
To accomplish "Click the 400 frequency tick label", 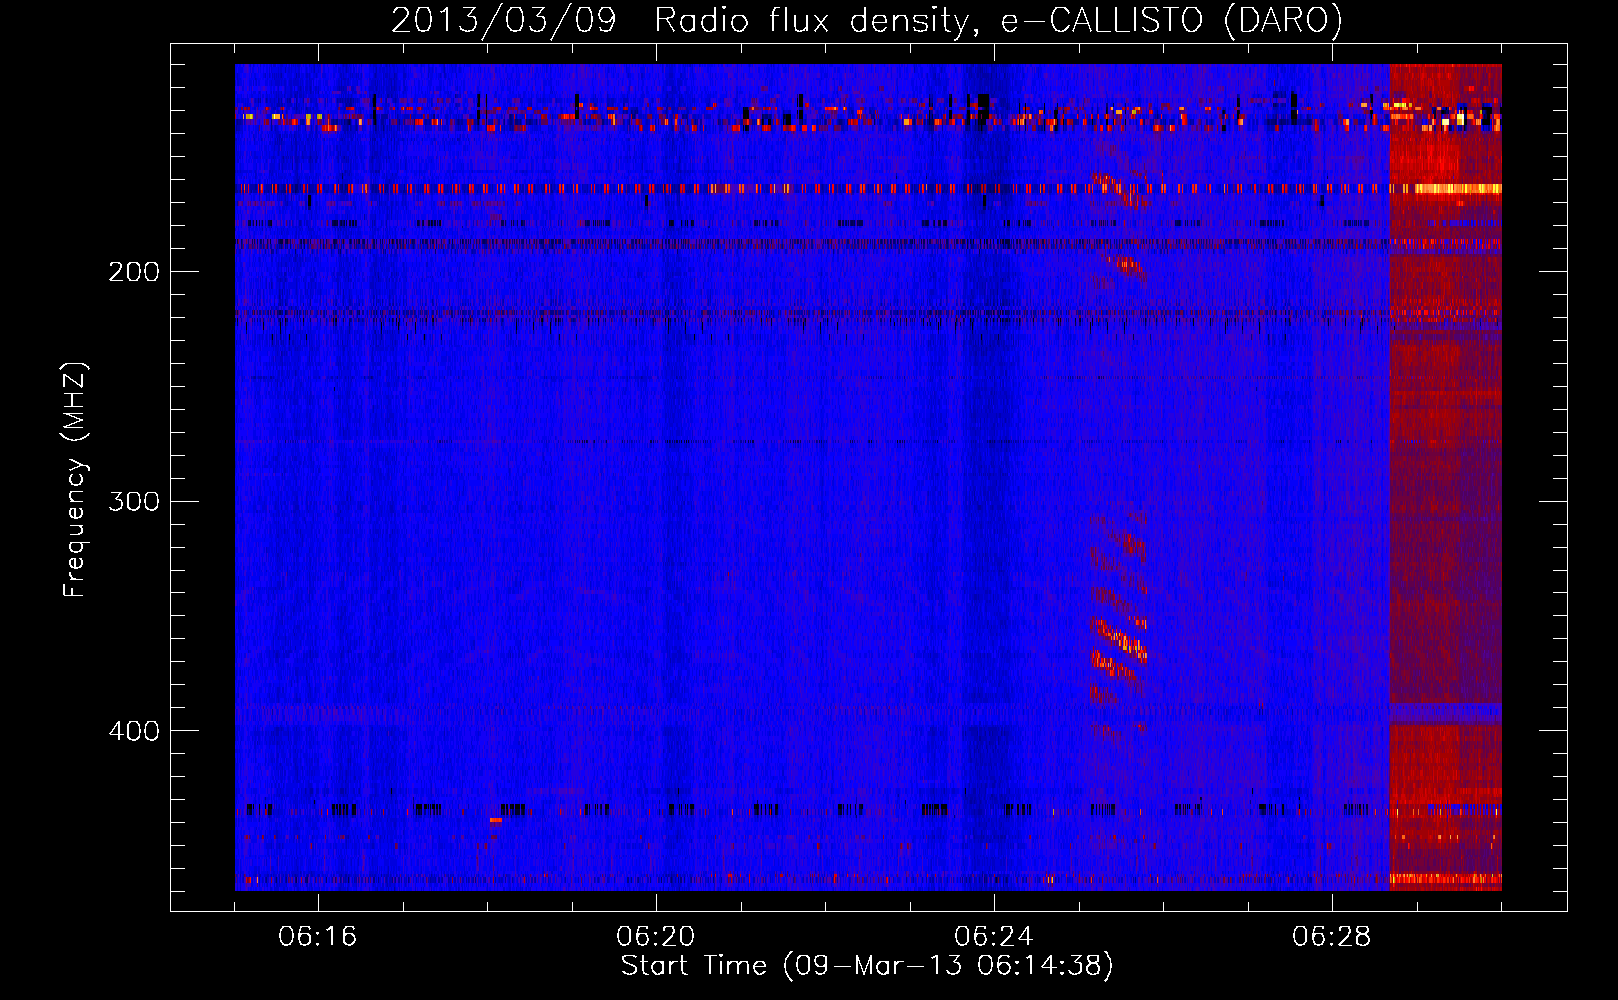I will [134, 731].
